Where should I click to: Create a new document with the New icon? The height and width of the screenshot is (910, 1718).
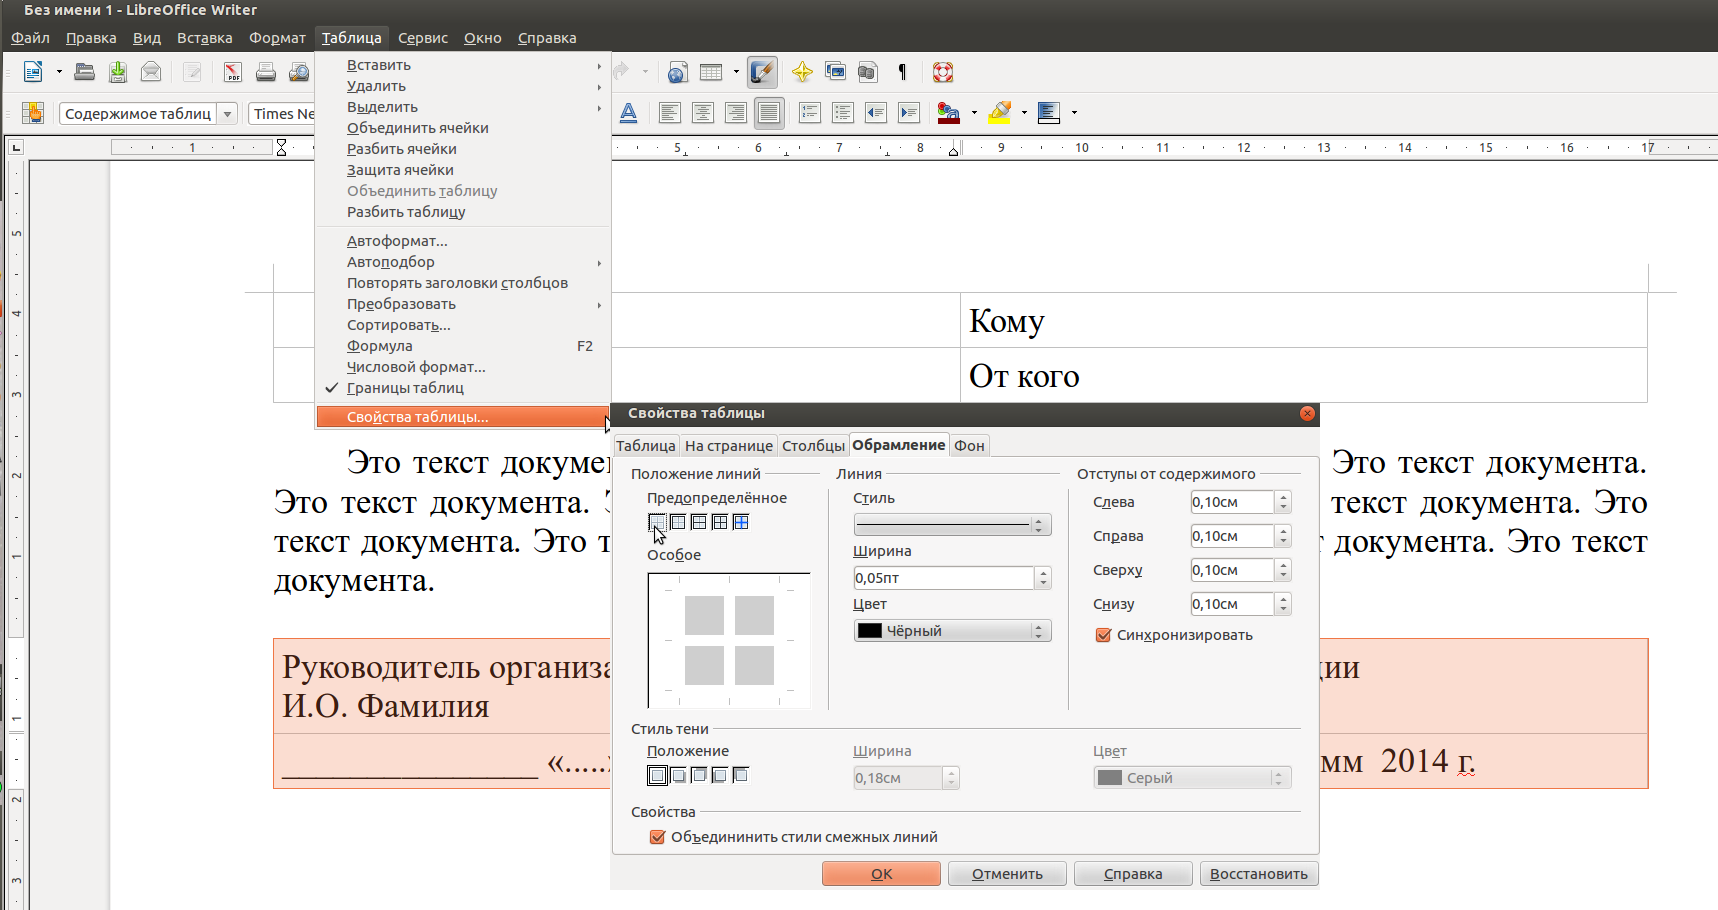click(33, 72)
